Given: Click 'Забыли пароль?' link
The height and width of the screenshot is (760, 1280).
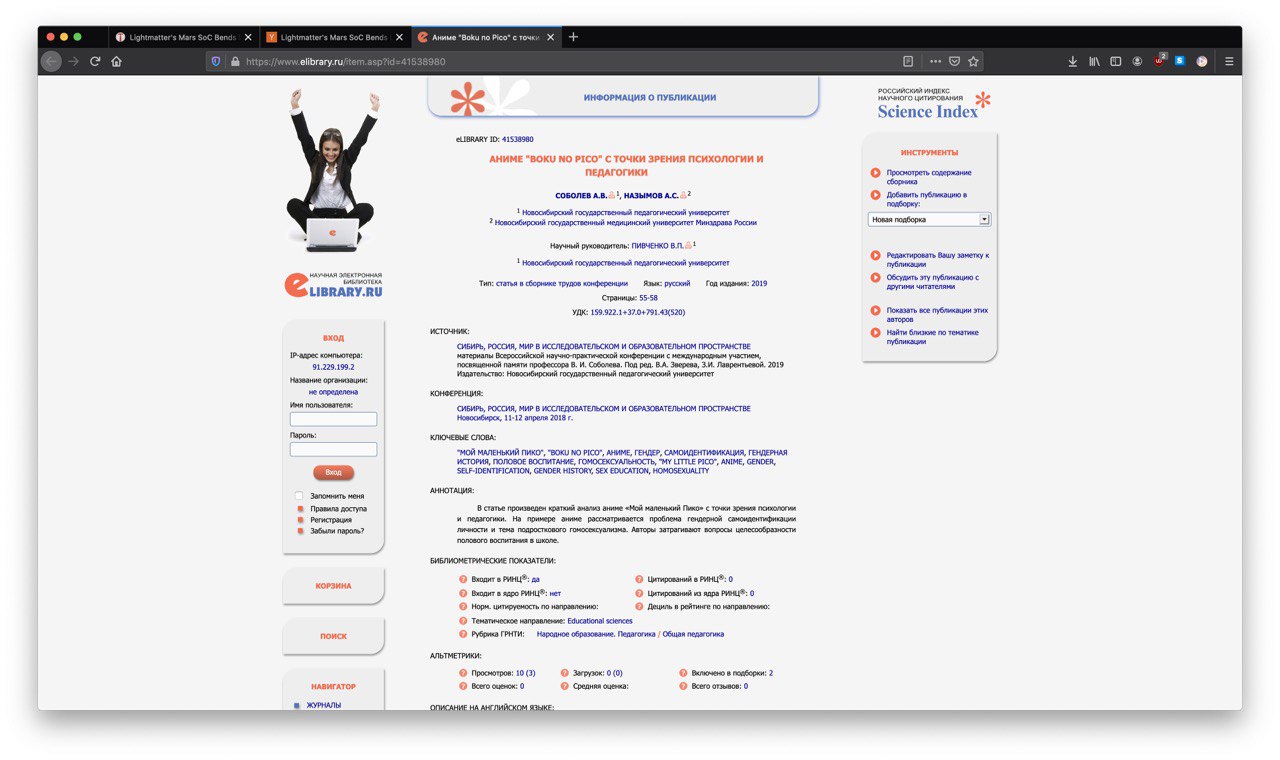Looking at the screenshot, I should (x=337, y=531).
